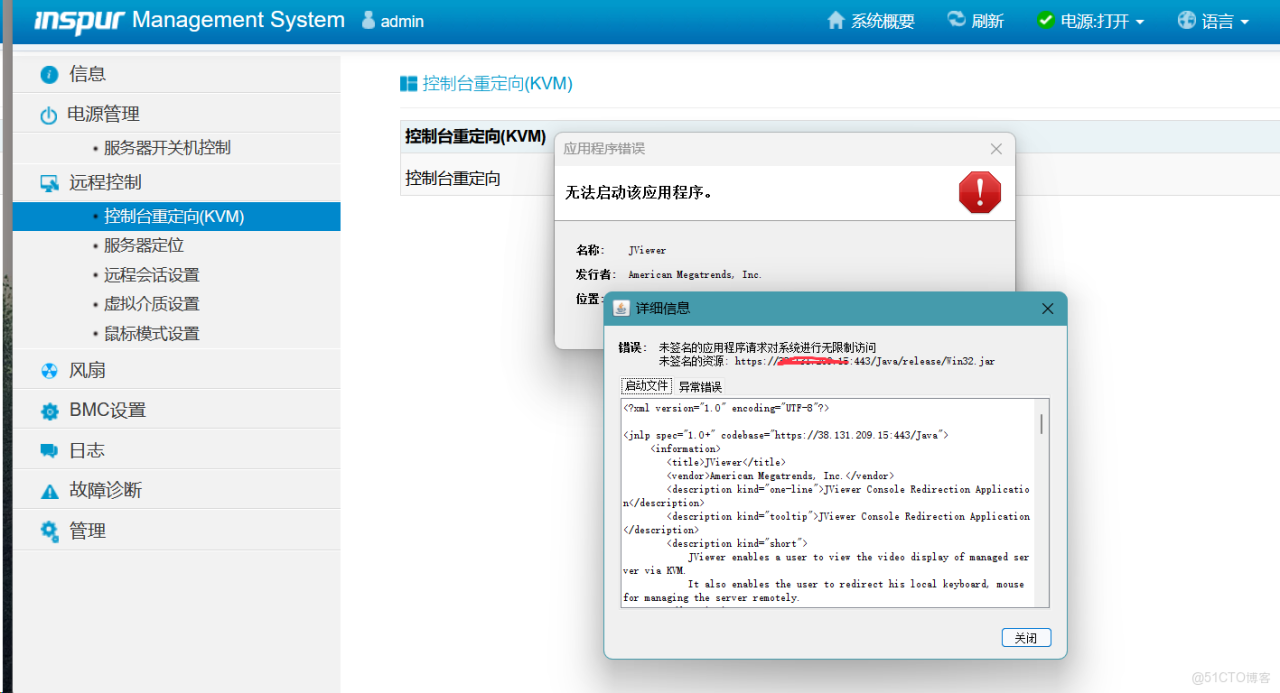The height and width of the screenshot is (693, 1280).
Task: Close the 应用程序错误 dialog
Action: click(x=996, y=149)
